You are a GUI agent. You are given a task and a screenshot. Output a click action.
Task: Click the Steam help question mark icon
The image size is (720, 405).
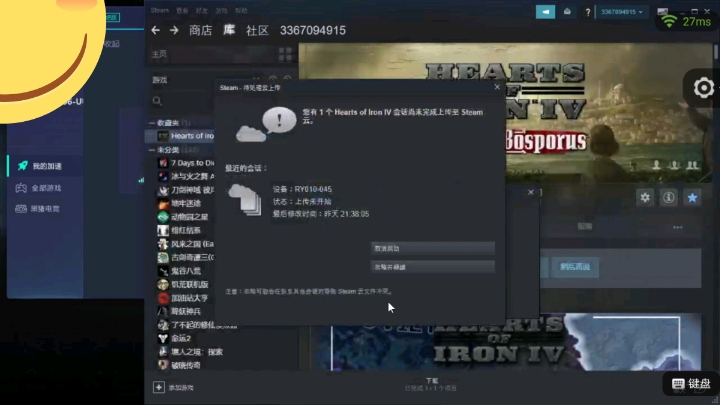click(587, 12)
